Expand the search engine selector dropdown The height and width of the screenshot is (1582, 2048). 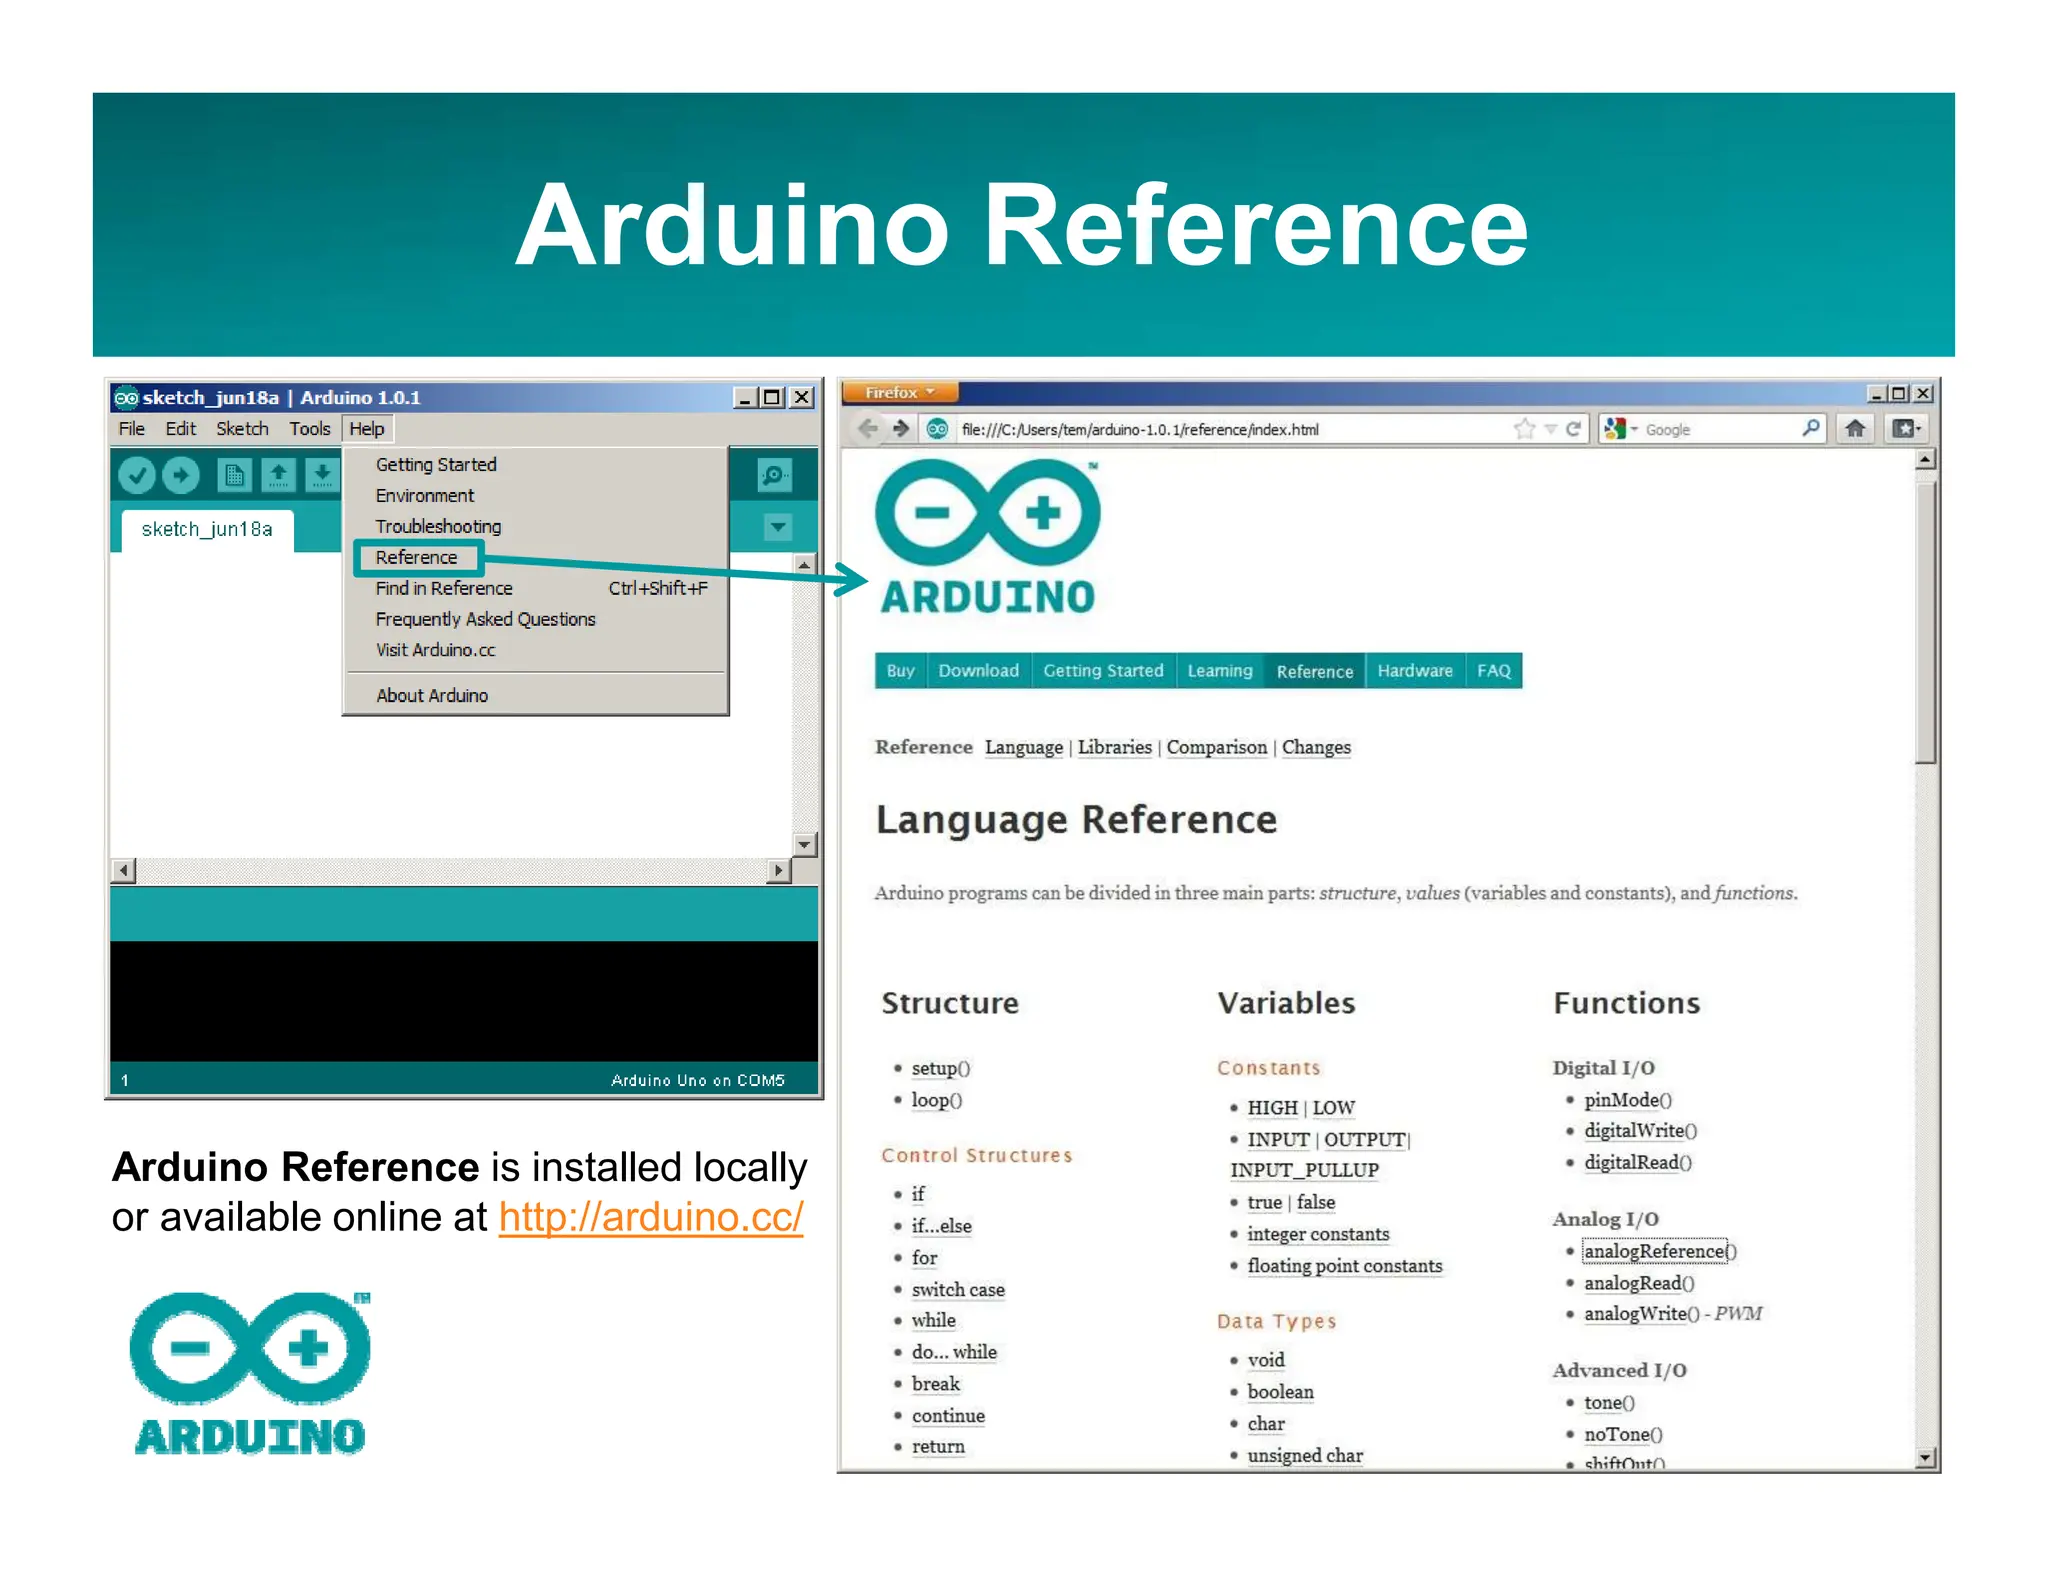pos(1620,429)
